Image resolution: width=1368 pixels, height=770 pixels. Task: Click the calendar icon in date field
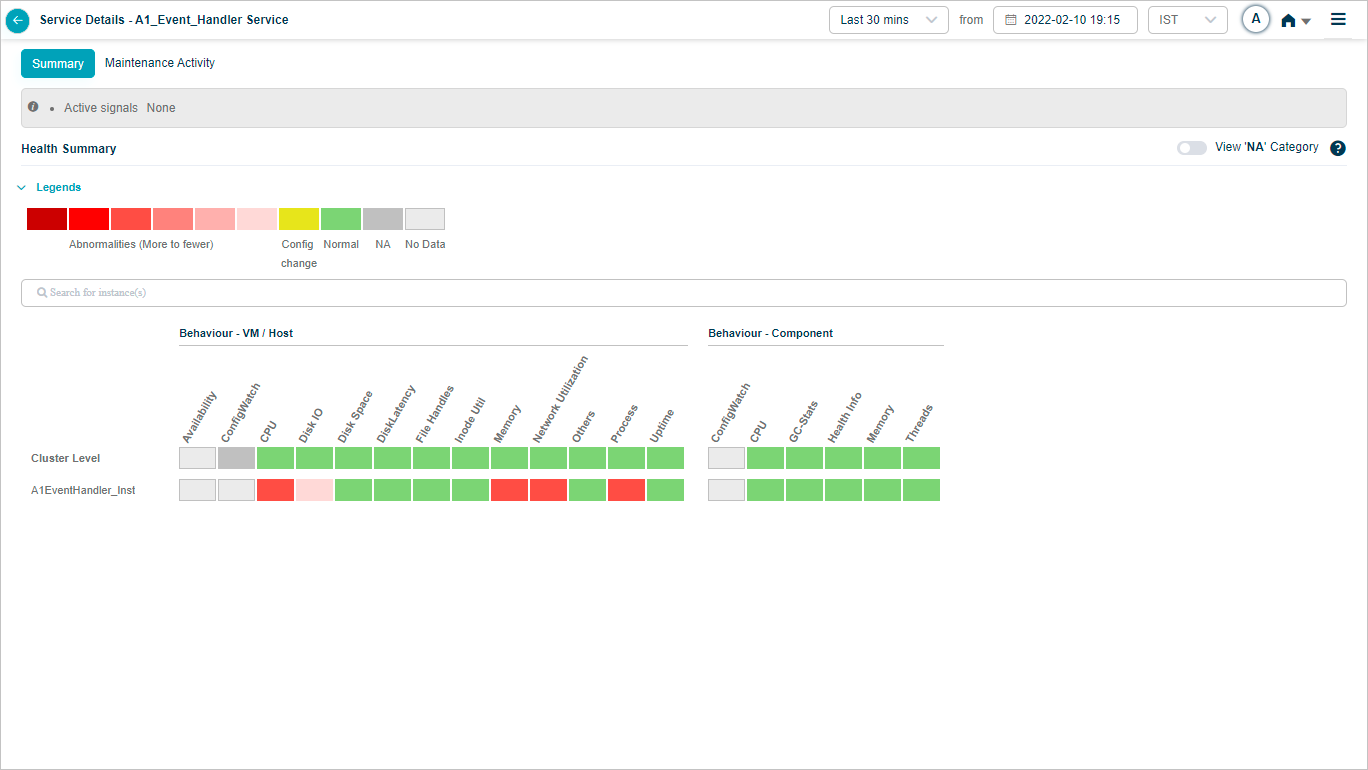tap(1010, 20)
